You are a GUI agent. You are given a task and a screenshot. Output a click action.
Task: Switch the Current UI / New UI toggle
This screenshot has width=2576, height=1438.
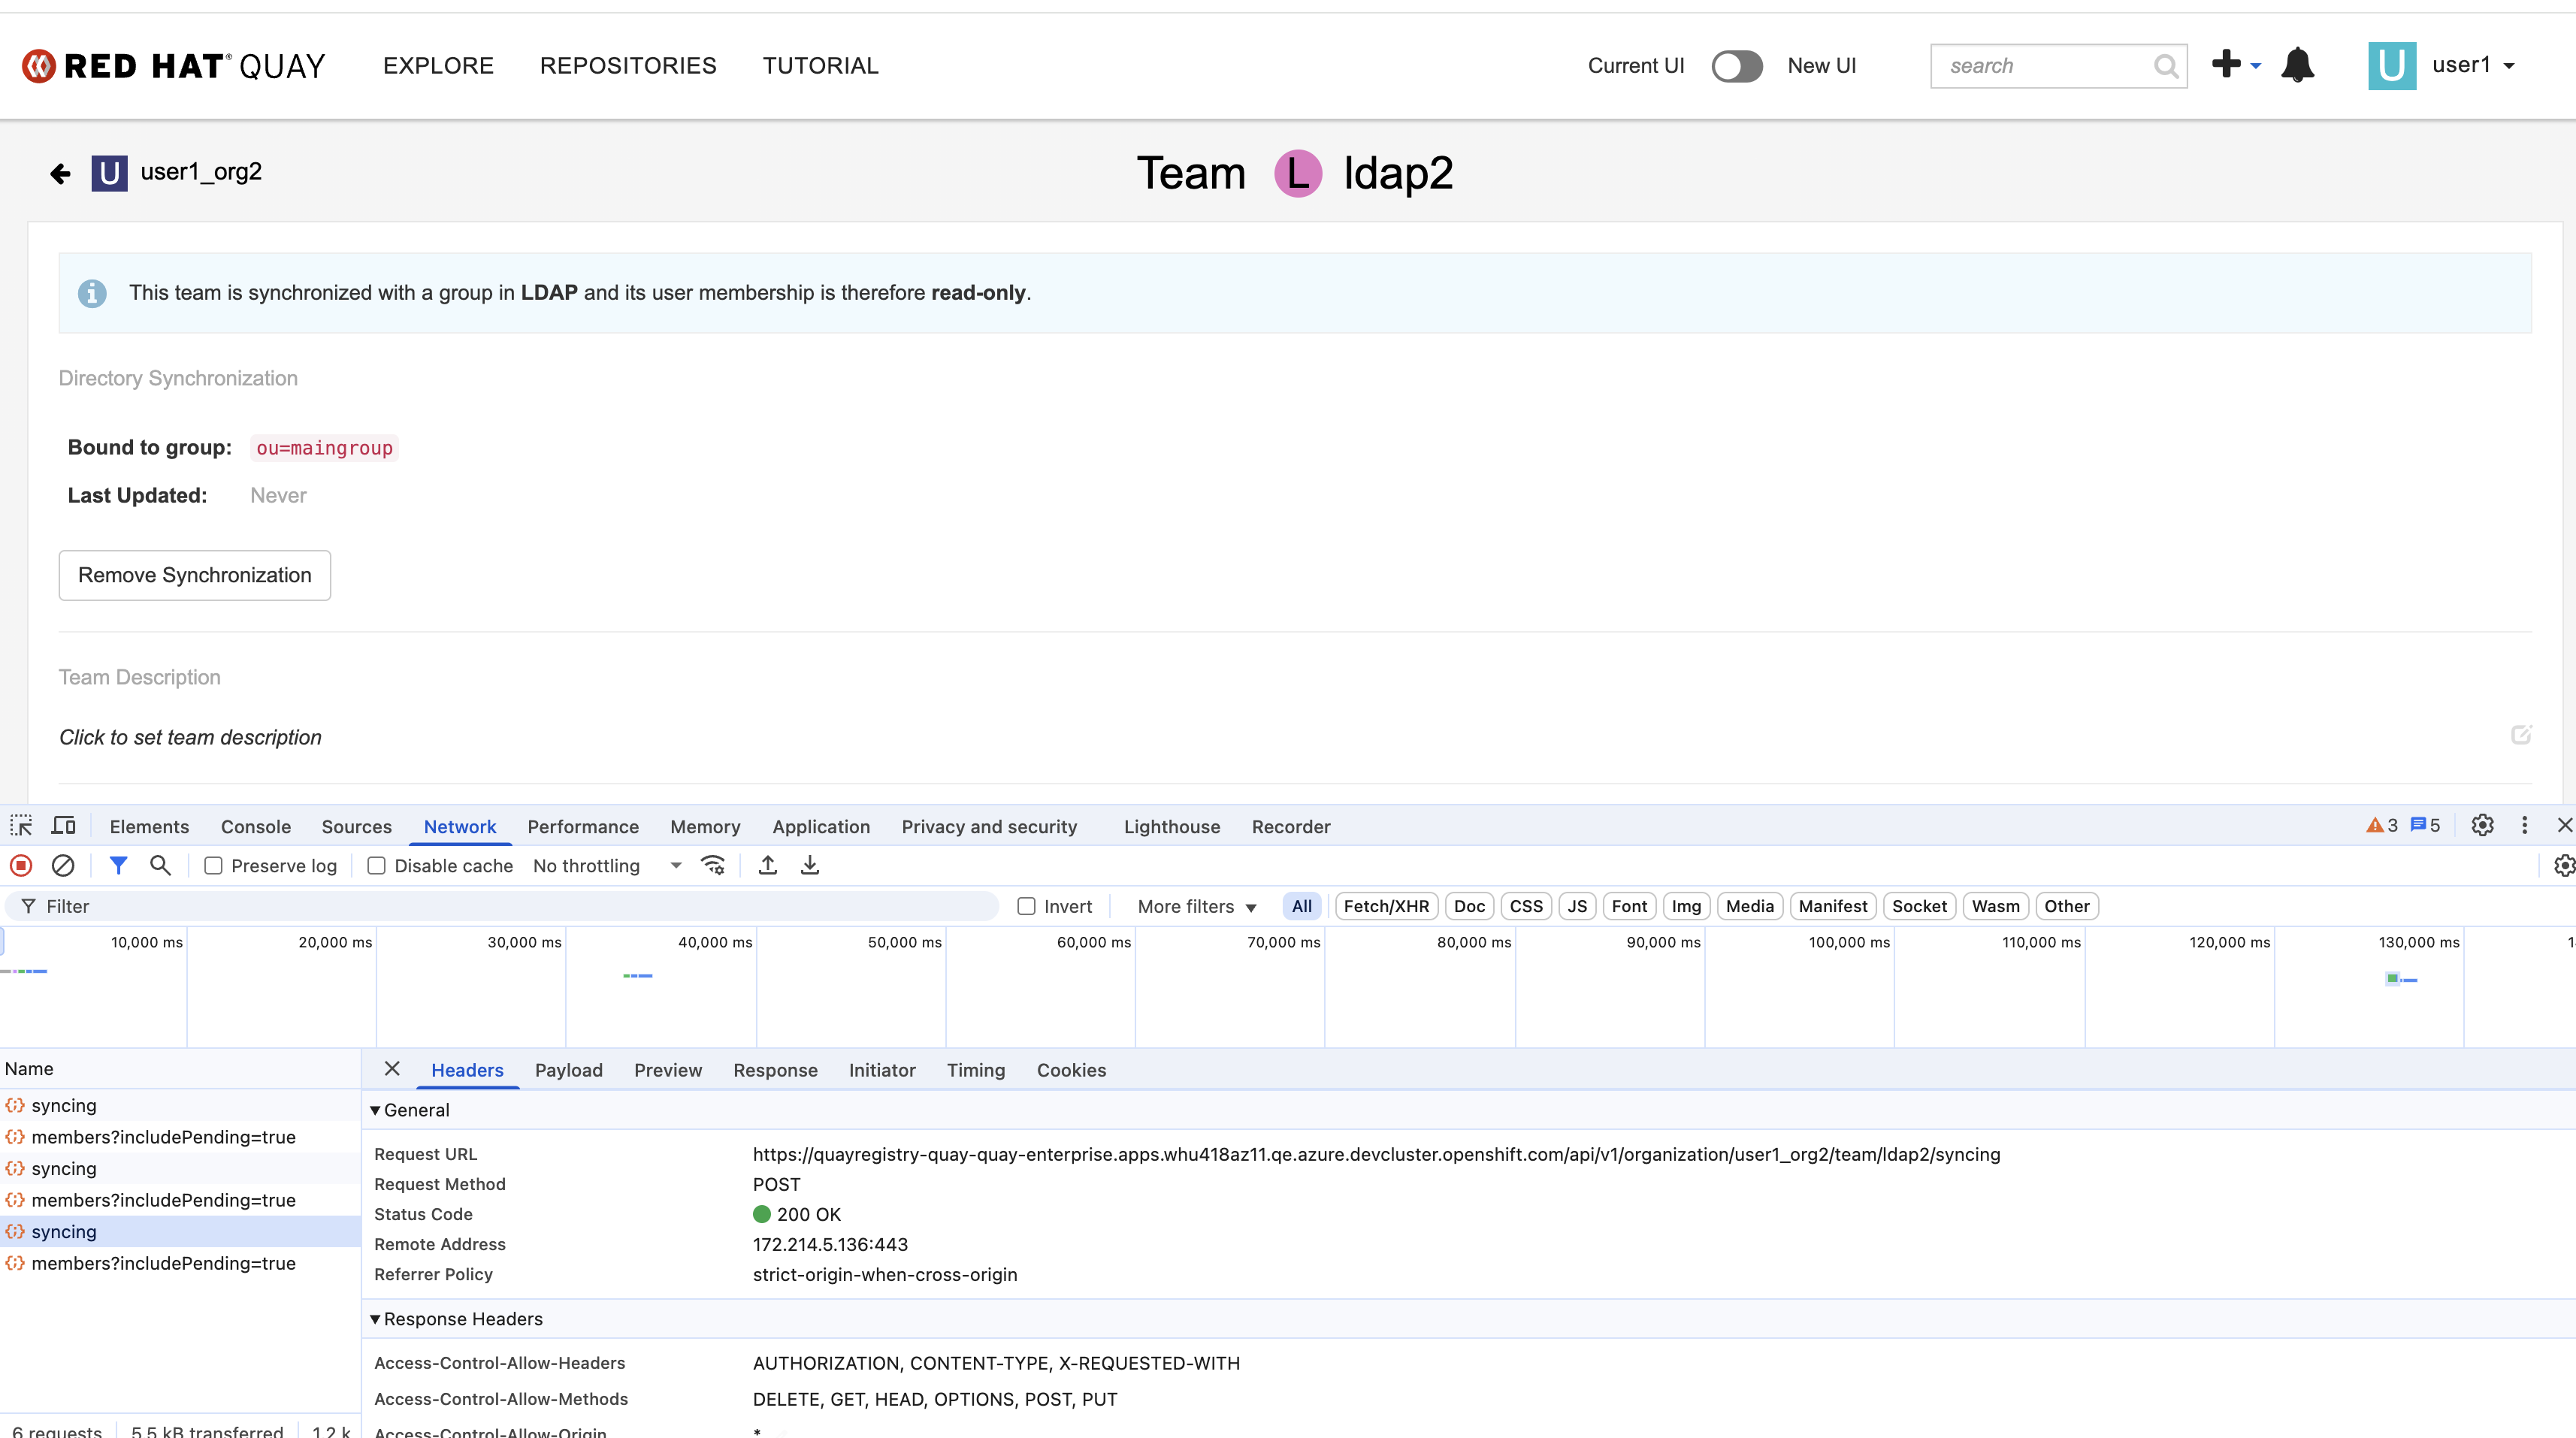(1736, 66)
